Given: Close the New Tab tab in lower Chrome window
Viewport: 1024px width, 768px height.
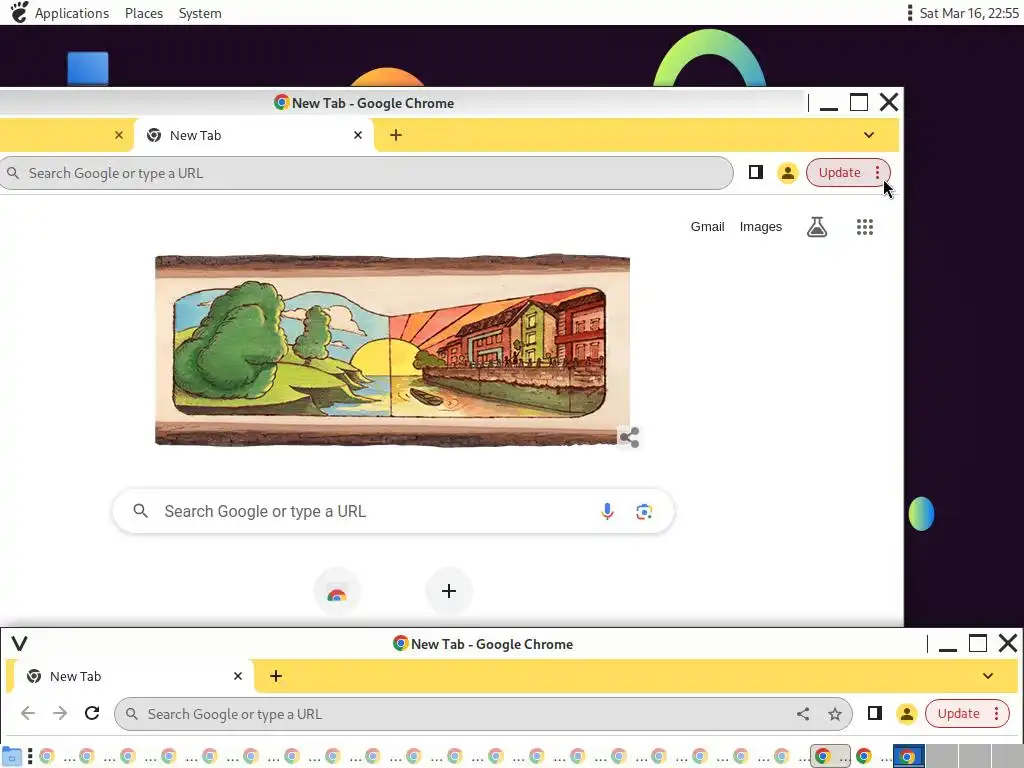Looking at the screenshot, I should tap(238, 677).
